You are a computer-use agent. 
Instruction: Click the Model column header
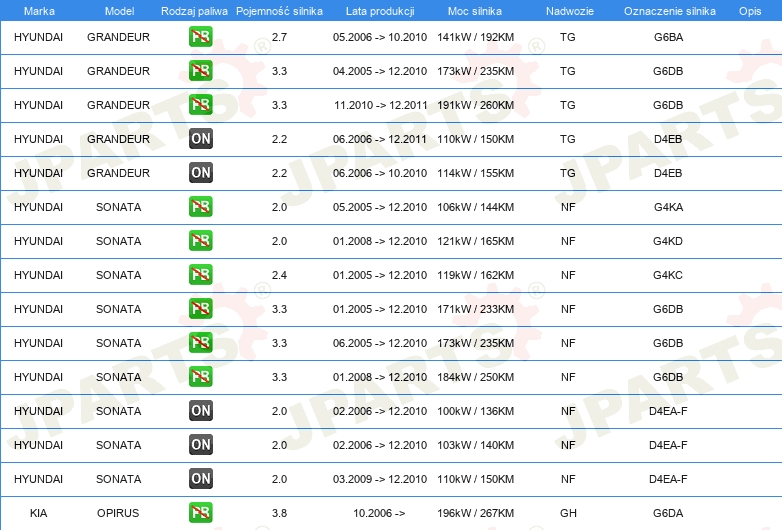(119, 11)
